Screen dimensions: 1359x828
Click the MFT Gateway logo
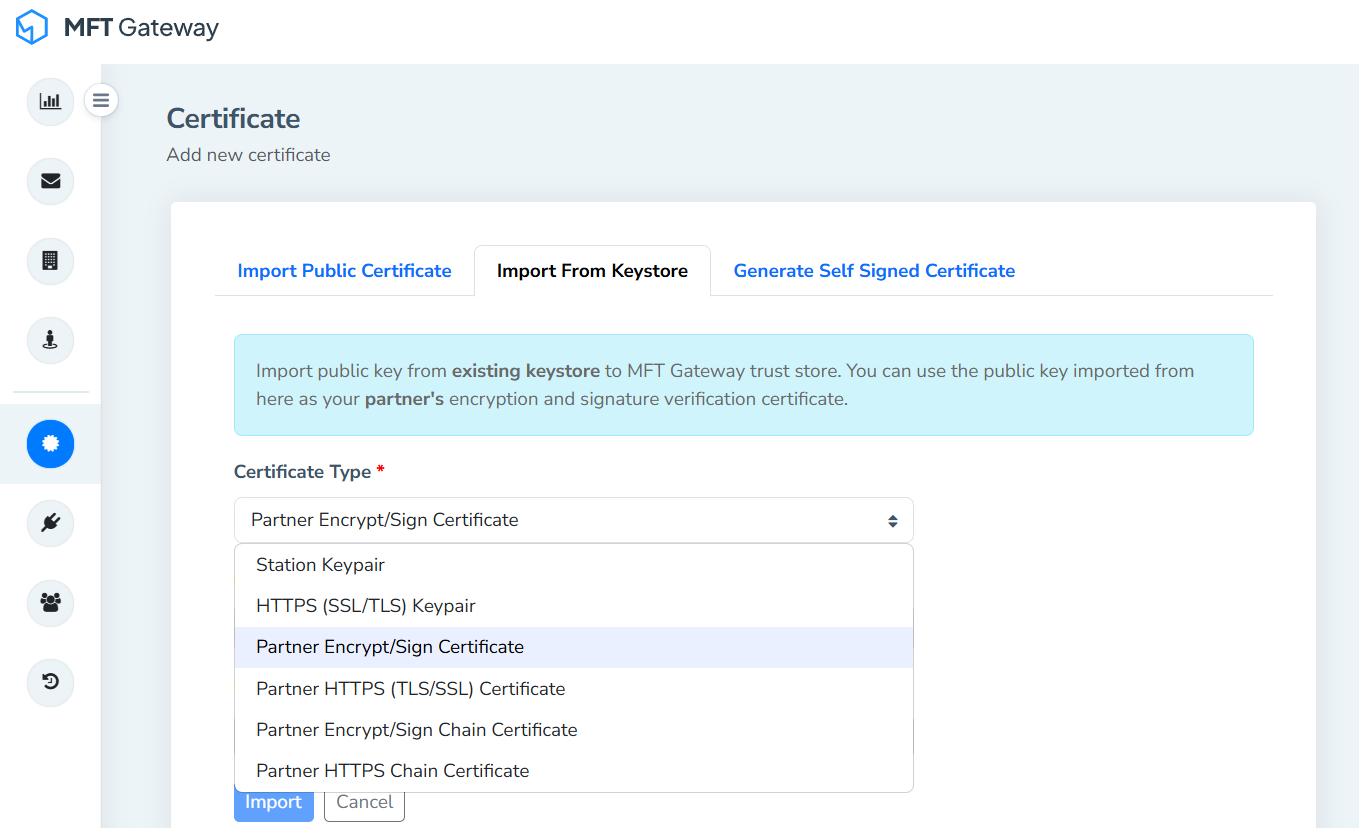click(117, 28)
